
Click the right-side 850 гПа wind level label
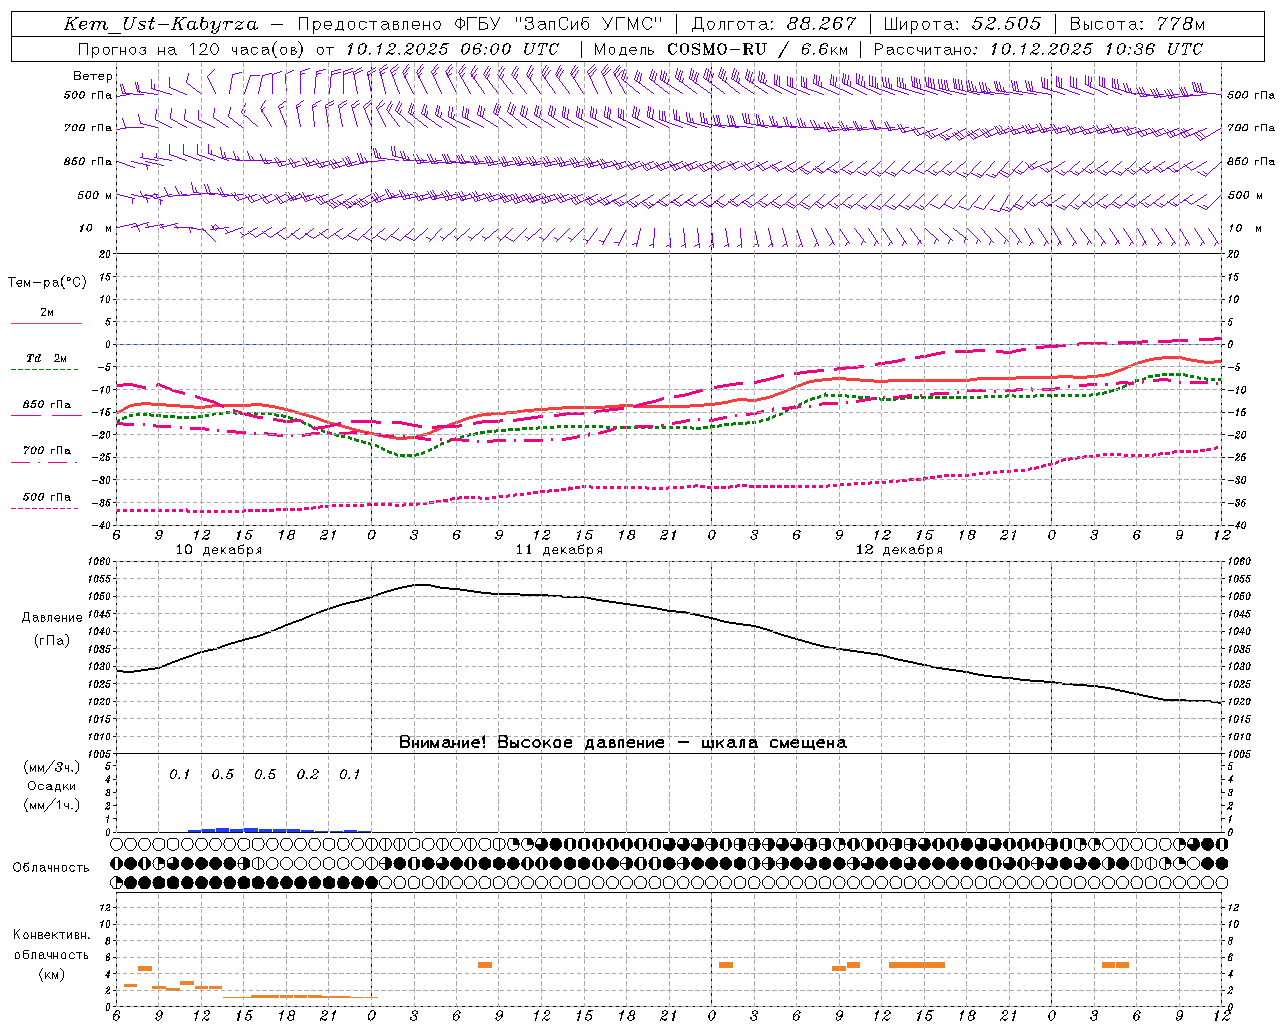pos(1251,162)
